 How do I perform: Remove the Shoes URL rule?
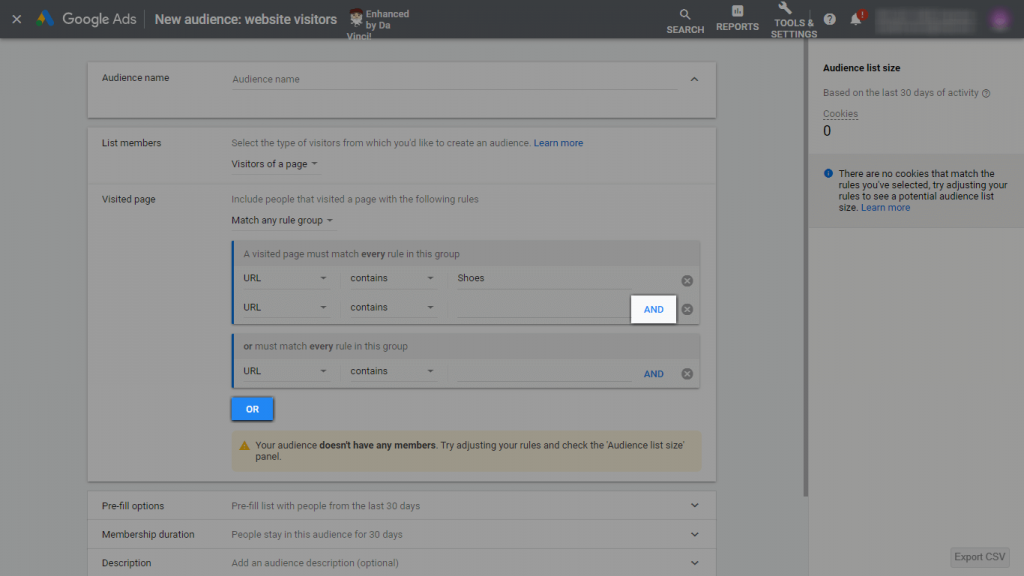687,280
